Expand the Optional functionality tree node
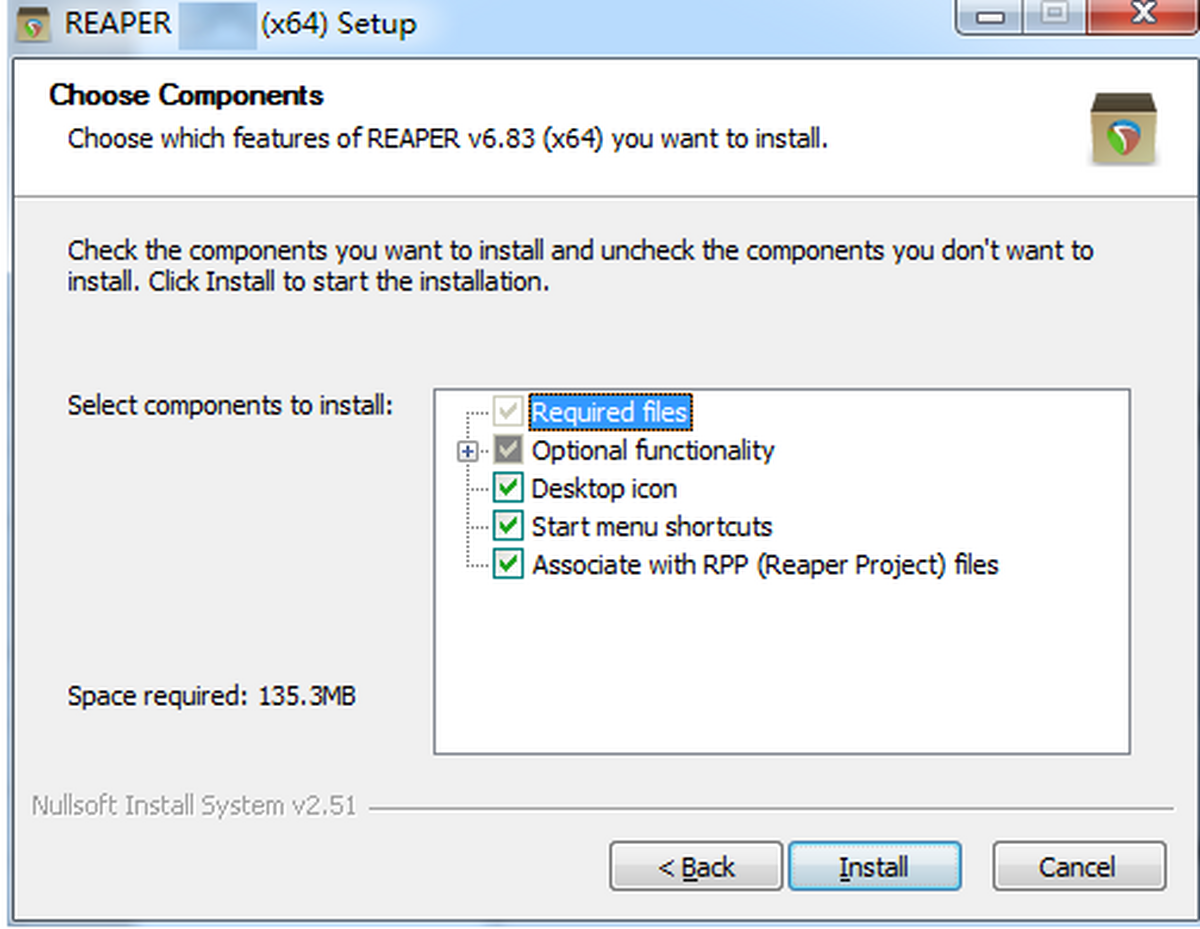This screenshot has width=1200, height=929. click(466, 452)
